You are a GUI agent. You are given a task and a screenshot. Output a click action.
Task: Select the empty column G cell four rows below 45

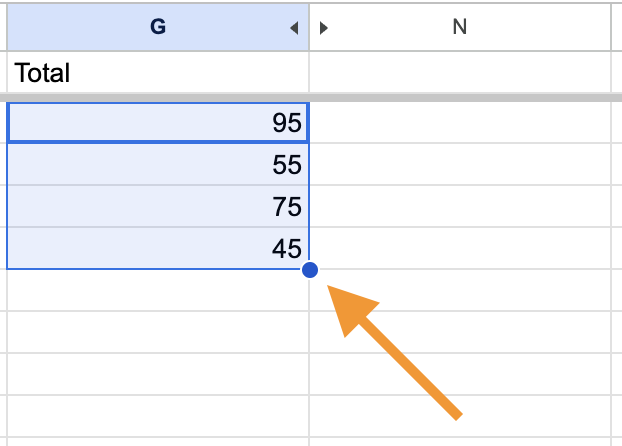[157, 413]
